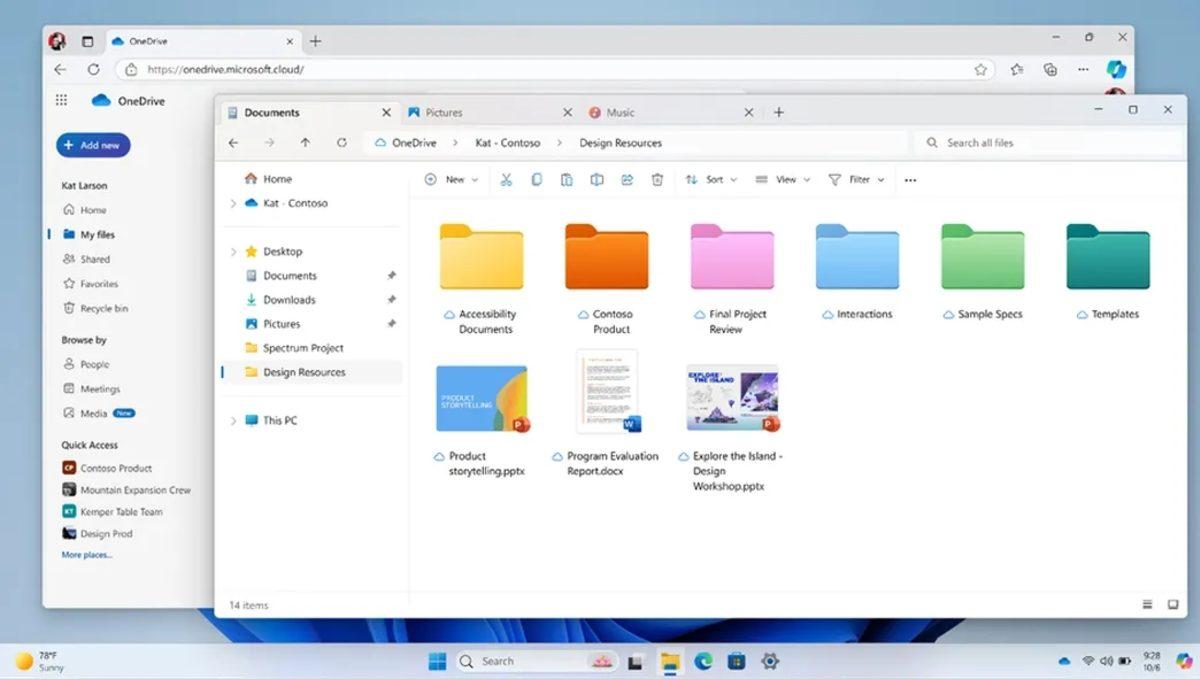Switch to the Music tab
Screen dimensions: 1200x679
(x=619, y=112)
